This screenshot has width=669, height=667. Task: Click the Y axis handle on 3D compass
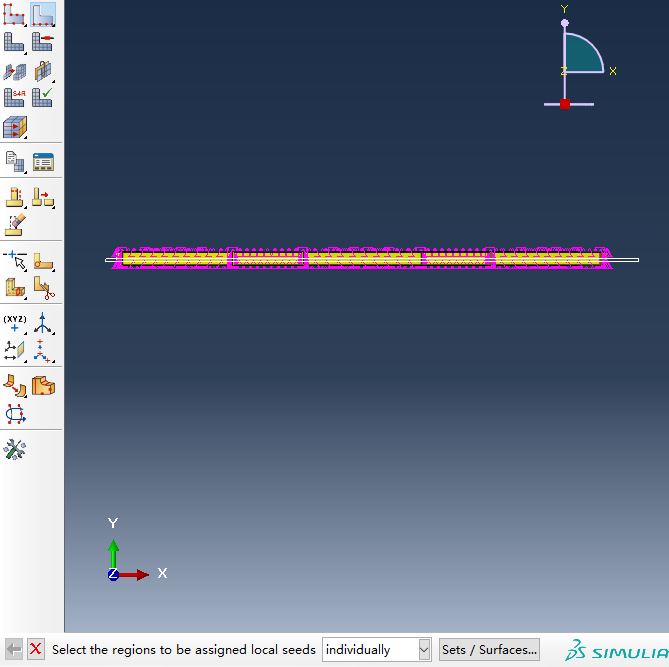click(564, 23)
